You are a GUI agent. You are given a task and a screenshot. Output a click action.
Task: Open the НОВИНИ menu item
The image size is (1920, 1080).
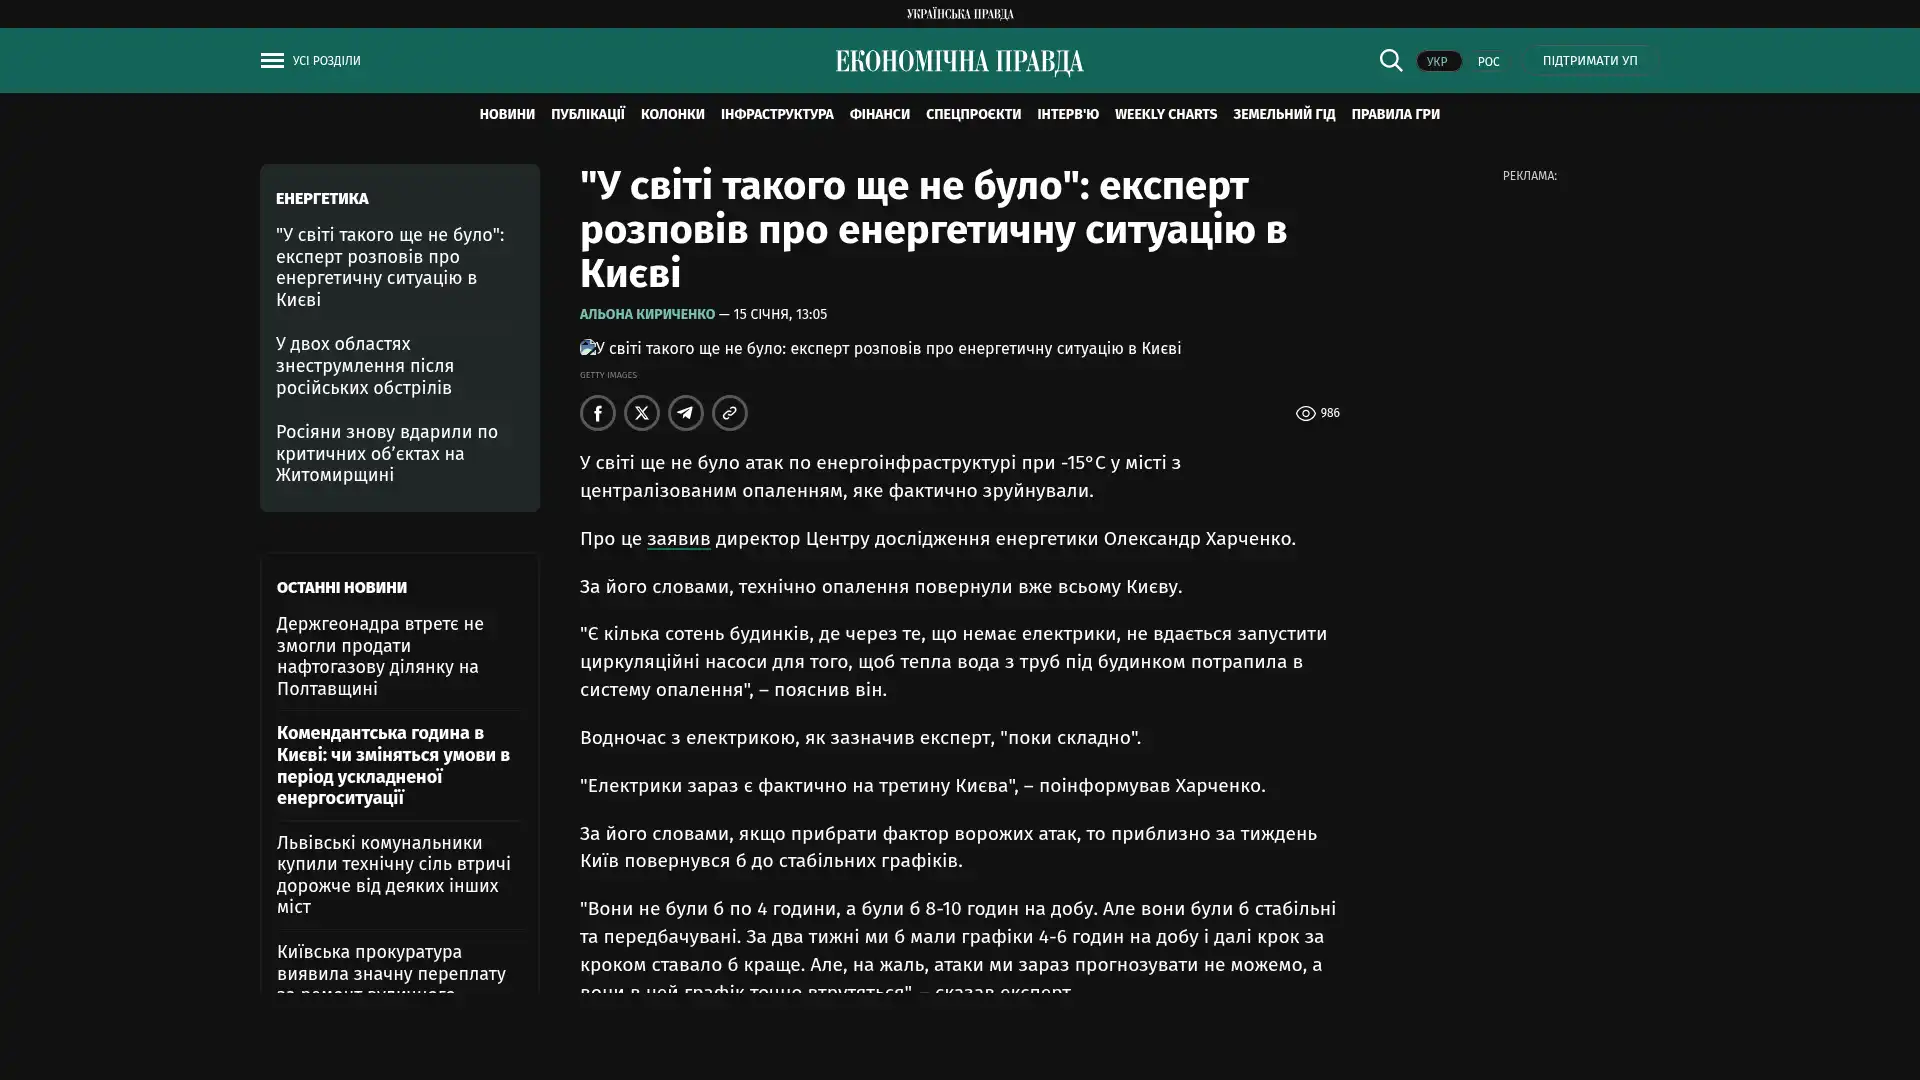pos(506,114)
